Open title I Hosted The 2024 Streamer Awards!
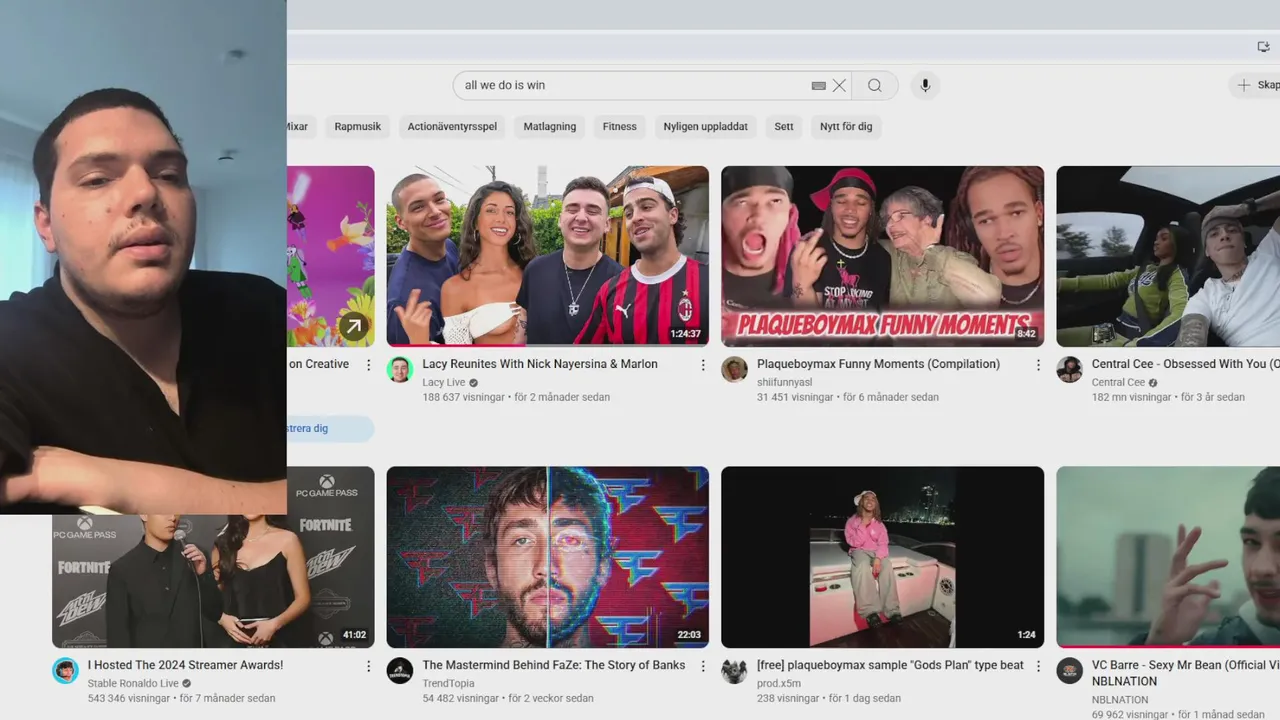Viewport: 1280px width, 720px height. (185, 665)
